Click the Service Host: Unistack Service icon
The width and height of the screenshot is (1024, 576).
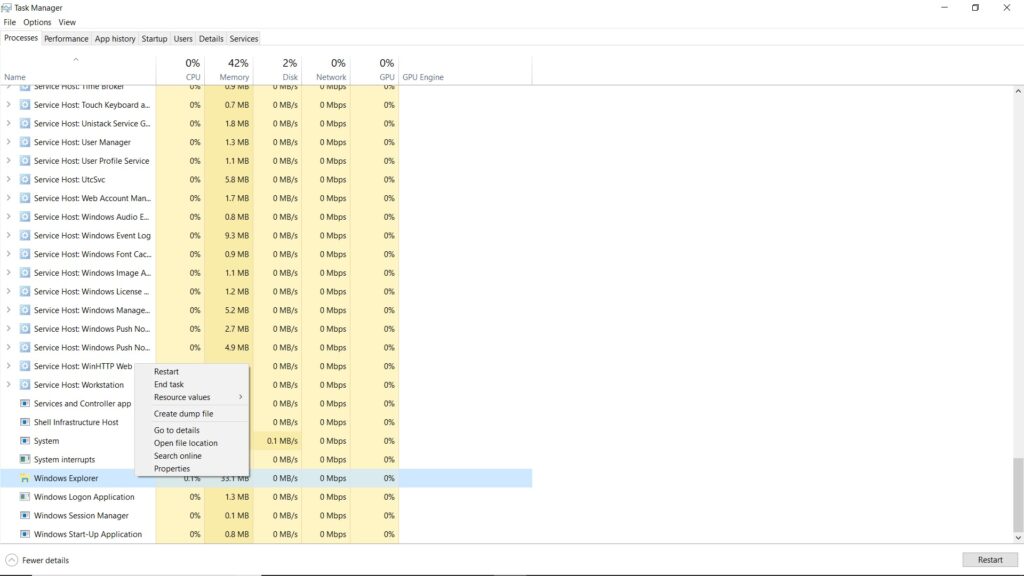(x=25, y=123)
